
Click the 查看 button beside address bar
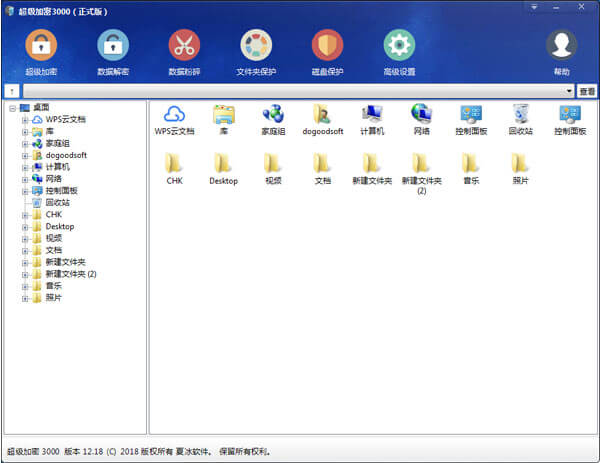click(587, 91)
